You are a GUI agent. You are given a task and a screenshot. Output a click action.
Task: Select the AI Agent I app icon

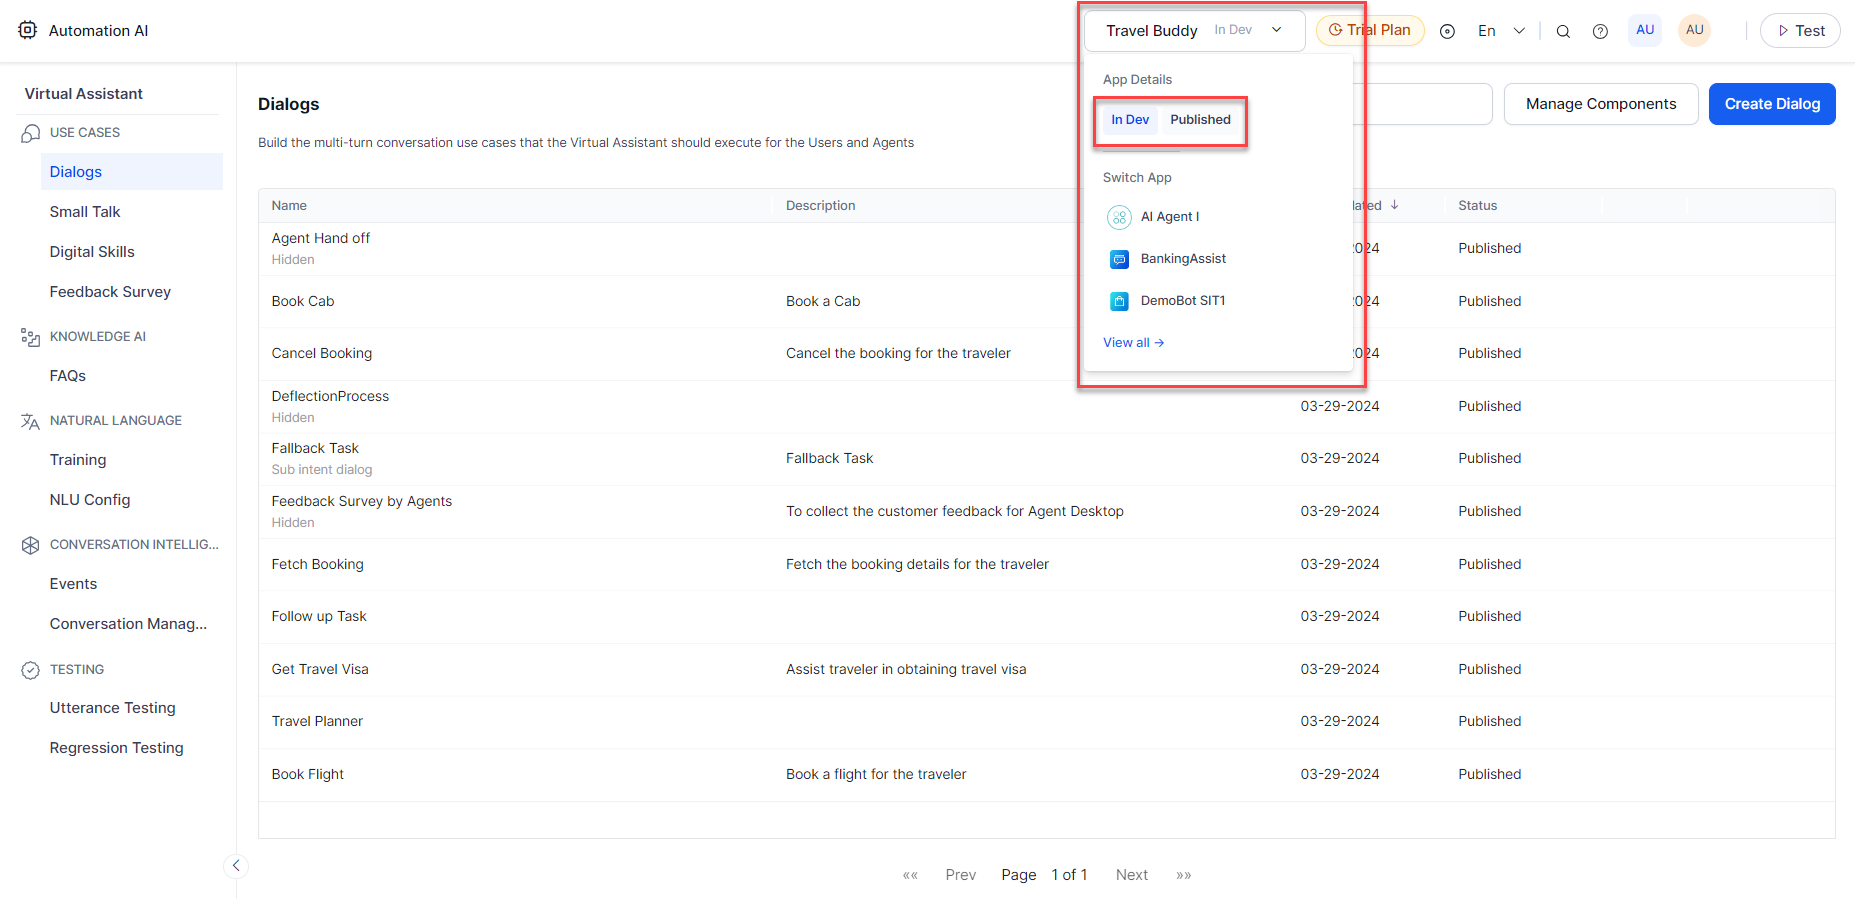click(x=1119, y=217)
